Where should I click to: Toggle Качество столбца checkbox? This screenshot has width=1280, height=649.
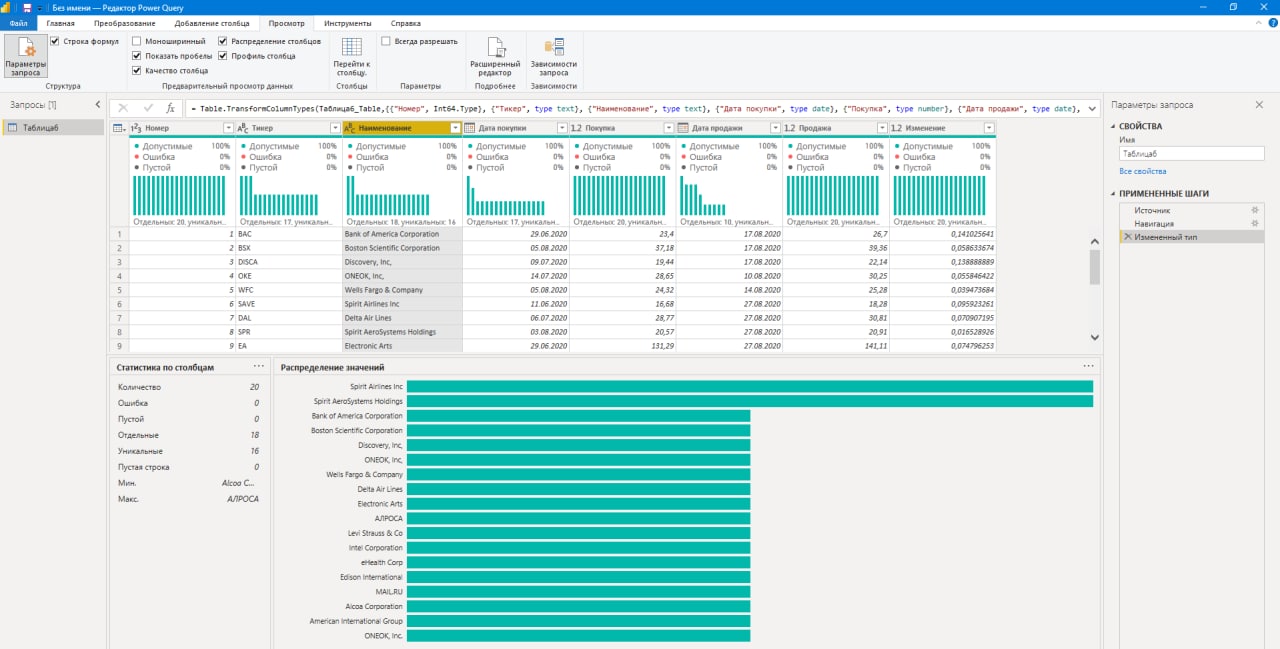coord(137,71)
